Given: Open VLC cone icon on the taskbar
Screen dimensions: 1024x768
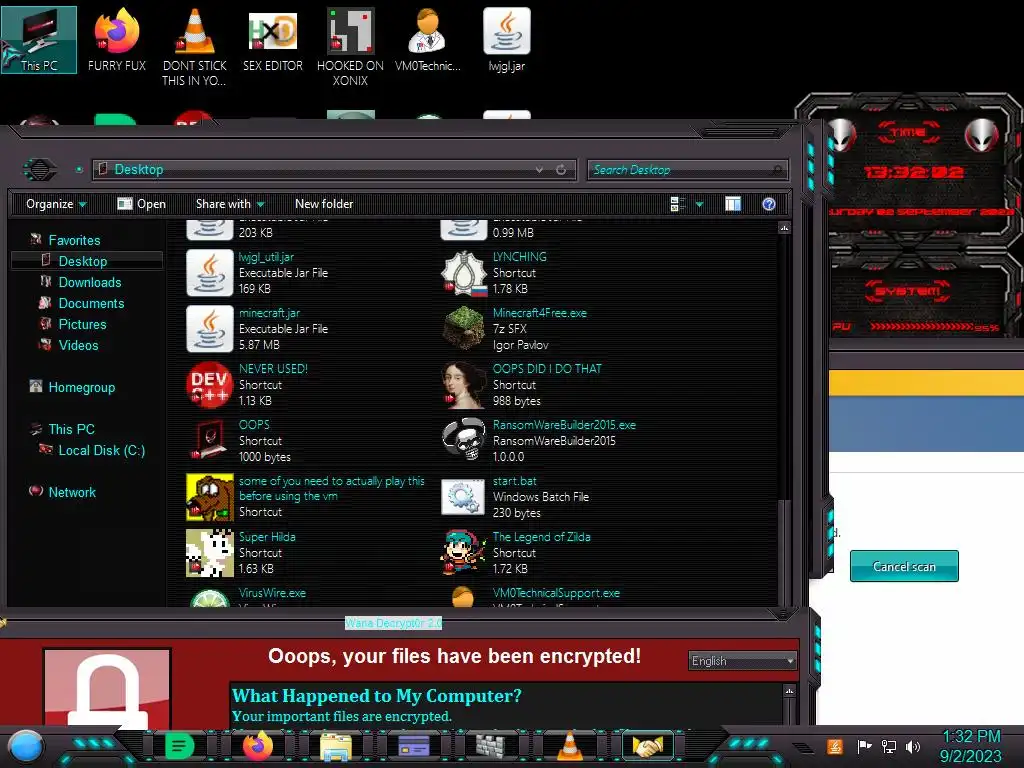Looking at the screenshot, I should coord(569,746).
